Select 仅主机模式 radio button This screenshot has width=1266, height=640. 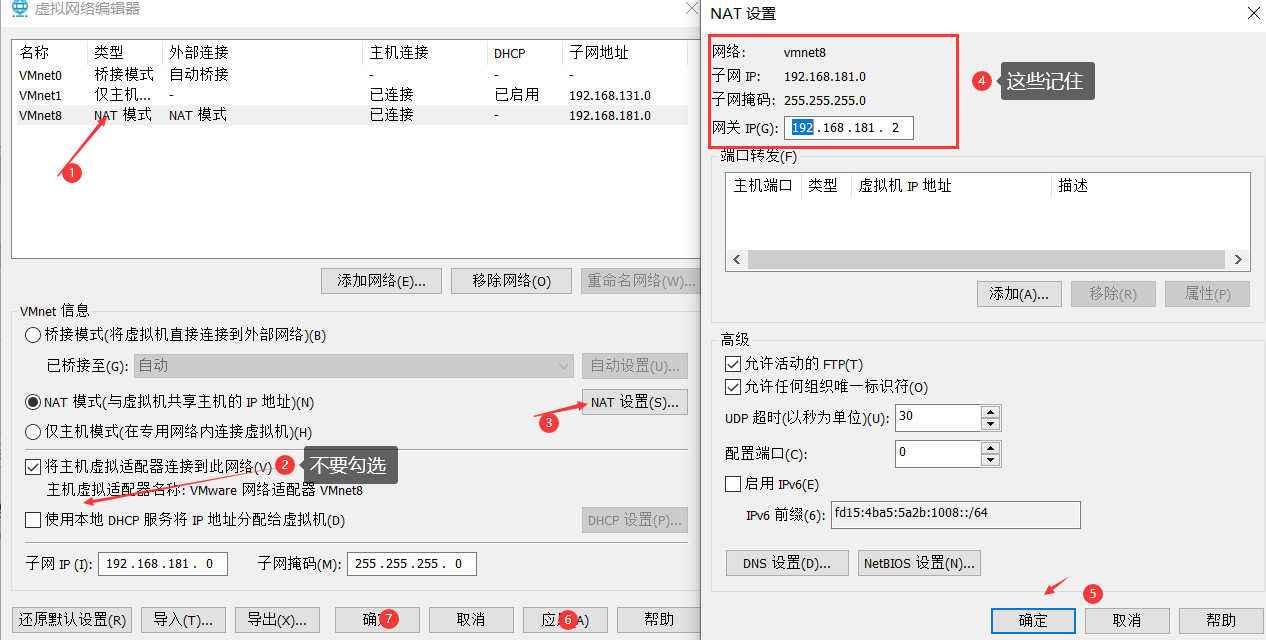pos(33,432)
